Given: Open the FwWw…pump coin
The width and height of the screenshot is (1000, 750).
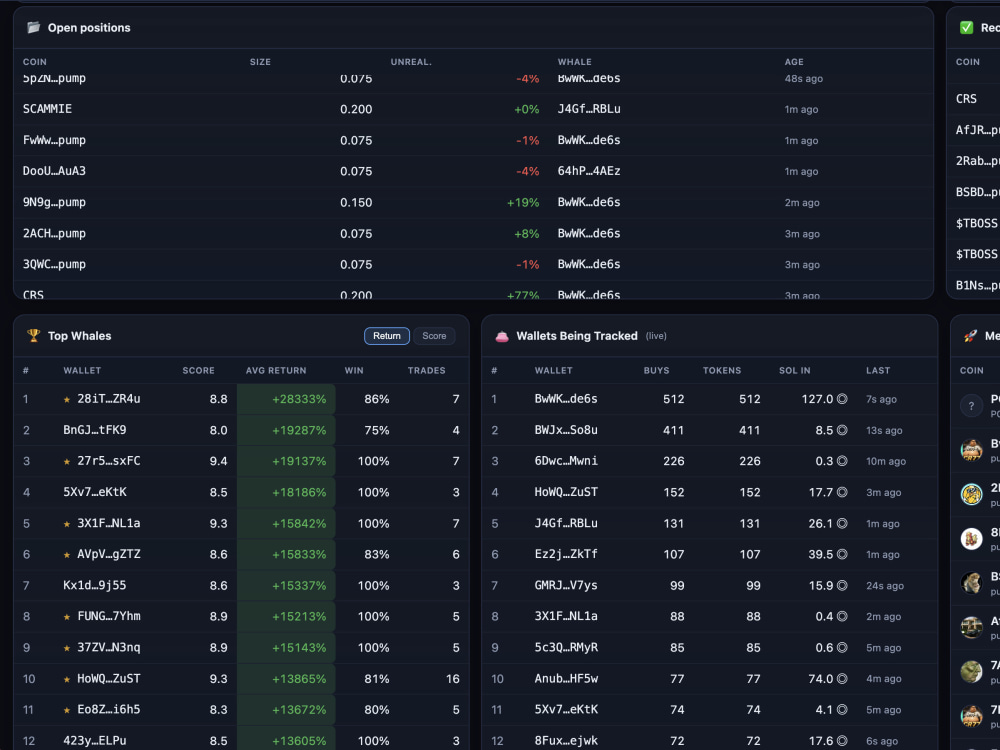Looking at the screenshot, I should tap(54, 140).
